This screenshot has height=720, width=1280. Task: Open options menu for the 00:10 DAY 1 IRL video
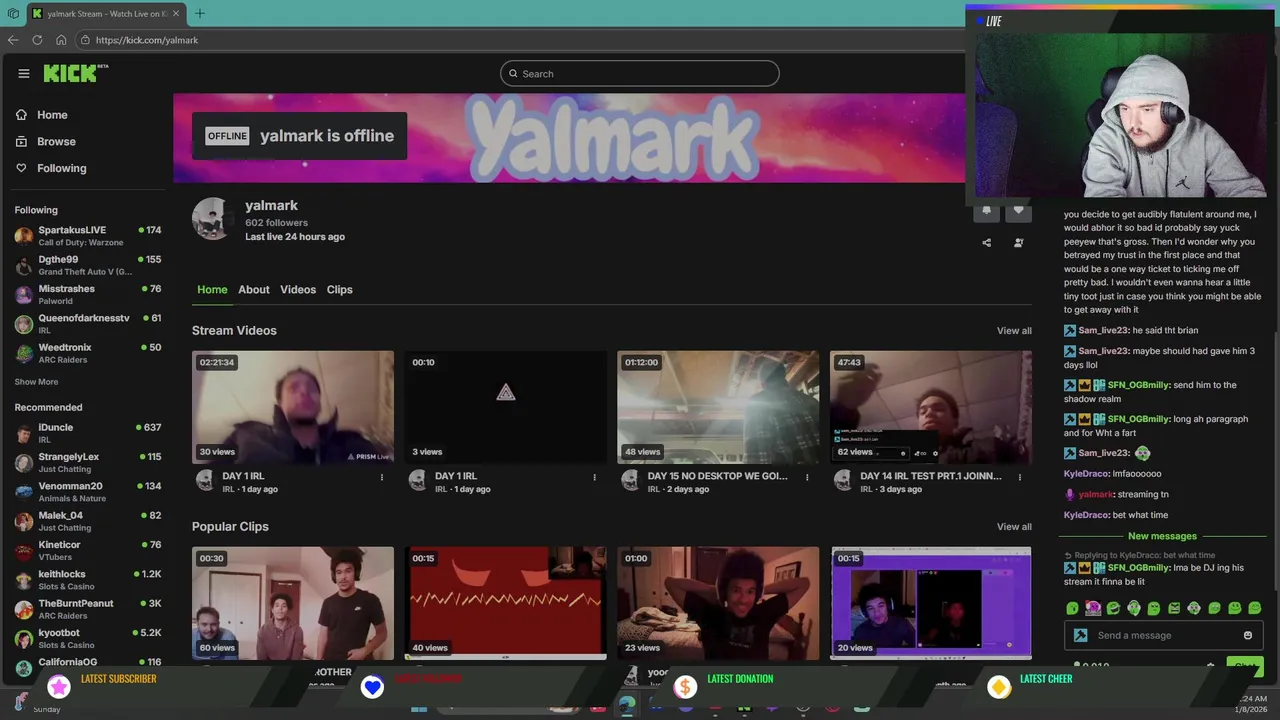tap(594, 477)
